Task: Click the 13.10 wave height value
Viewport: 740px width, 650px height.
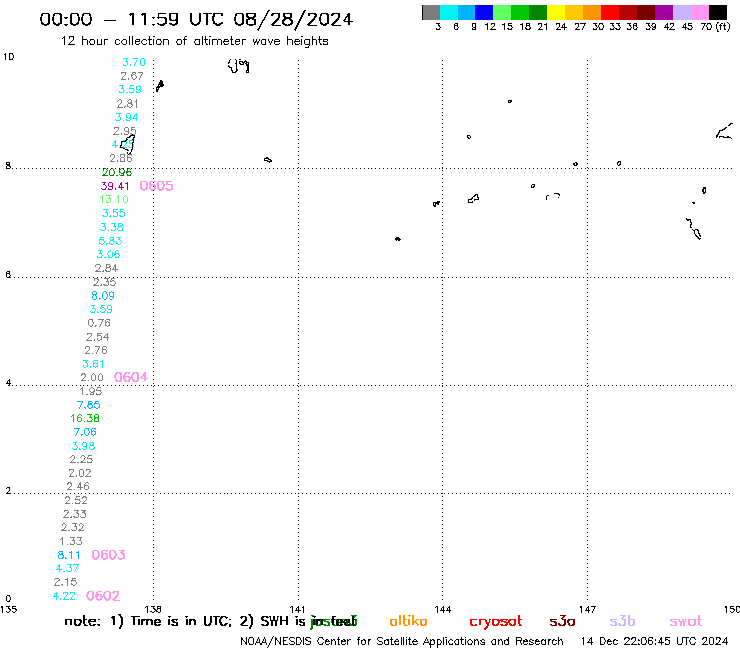Action: [114, 200]
